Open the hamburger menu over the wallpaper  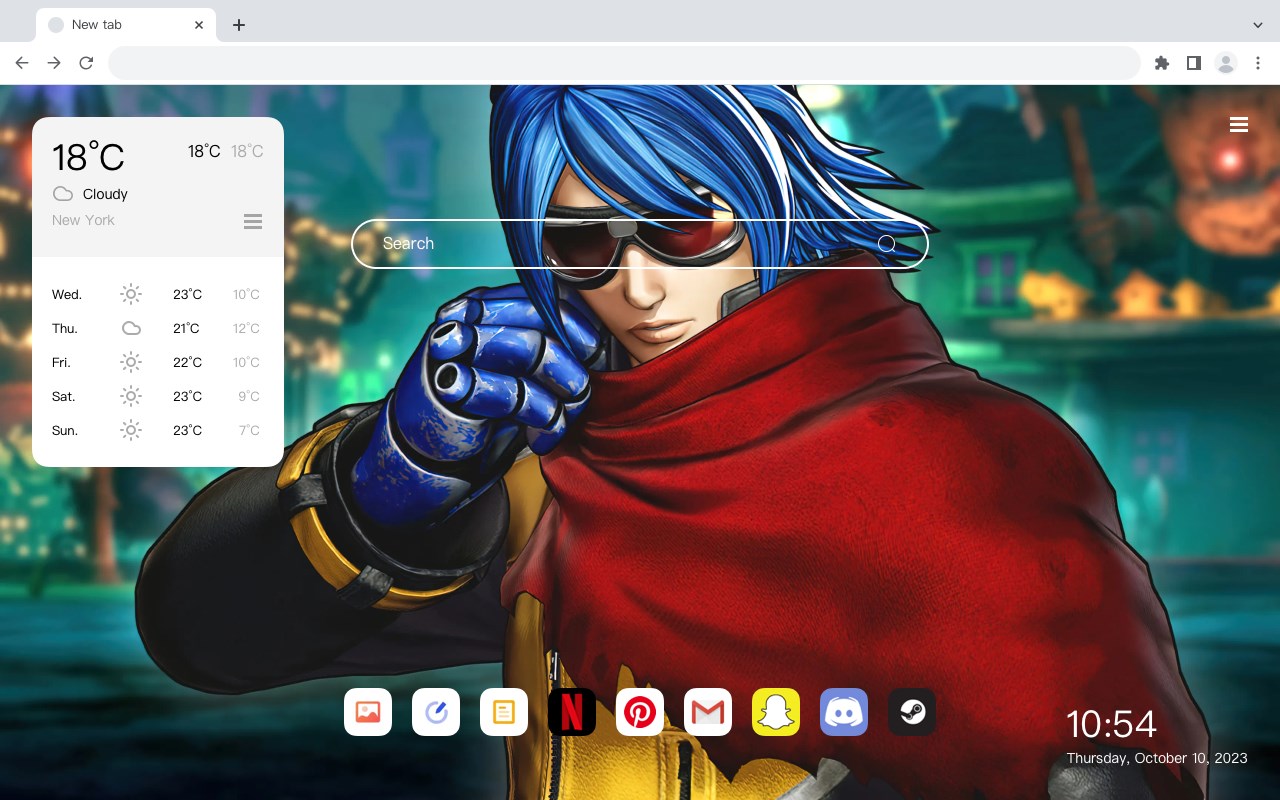pos(1239,124)
